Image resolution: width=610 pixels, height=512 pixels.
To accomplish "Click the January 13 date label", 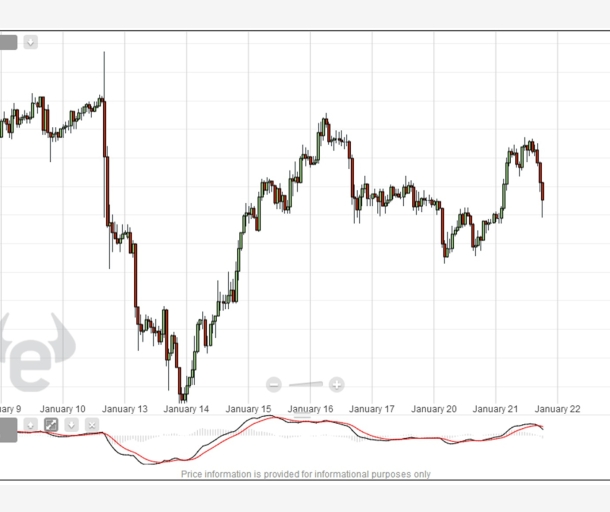I will (124, 409).
